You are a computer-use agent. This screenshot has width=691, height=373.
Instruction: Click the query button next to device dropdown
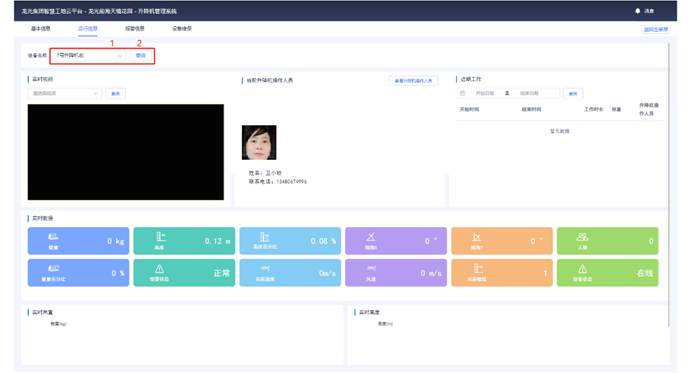point(141,56)
